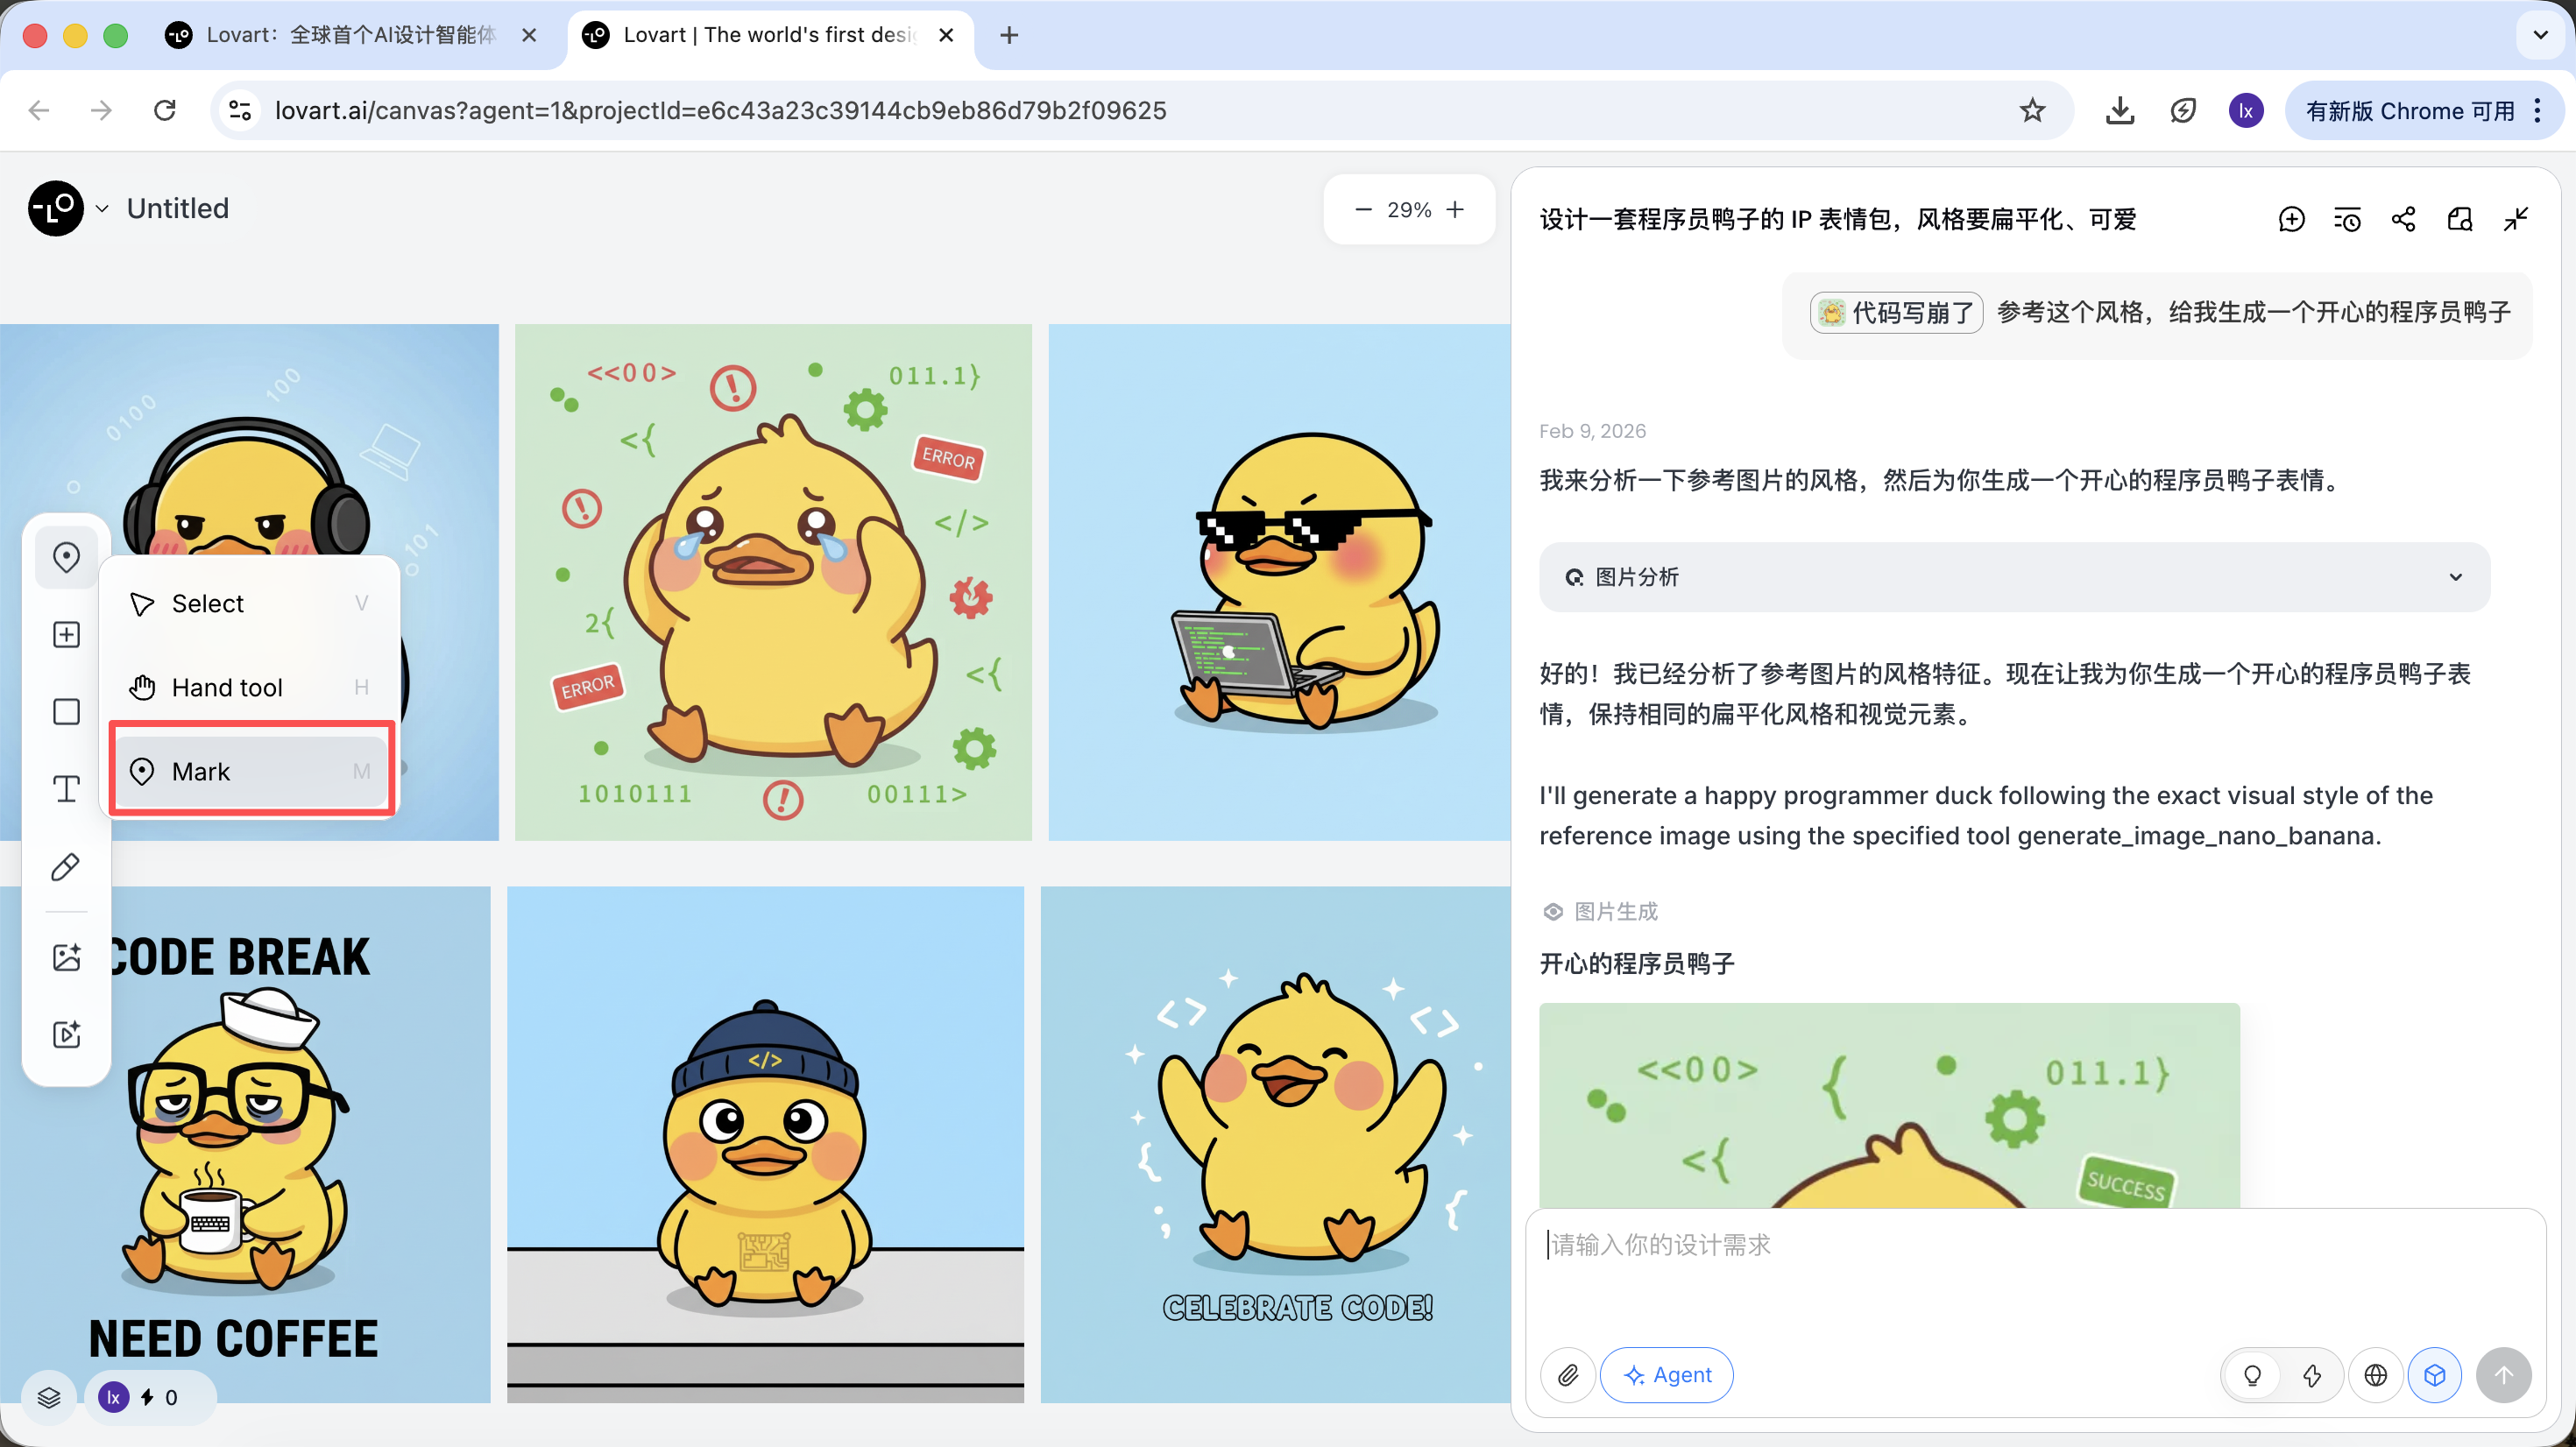
Task: Toggle the globe web search option
Action: point(2375,1375)
